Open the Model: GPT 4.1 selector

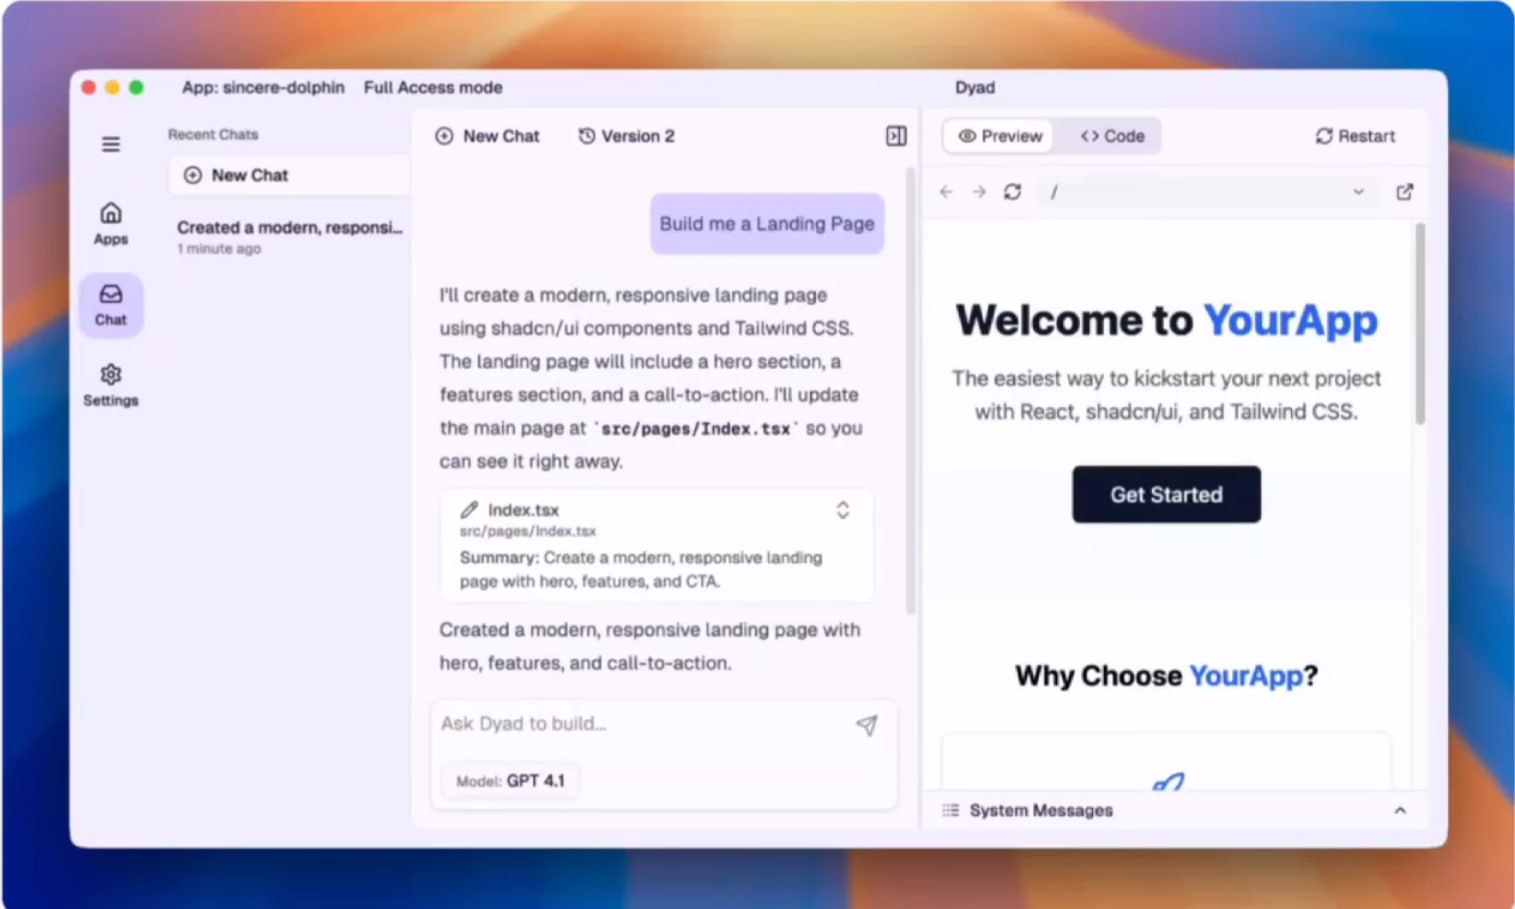coord(511,781)
